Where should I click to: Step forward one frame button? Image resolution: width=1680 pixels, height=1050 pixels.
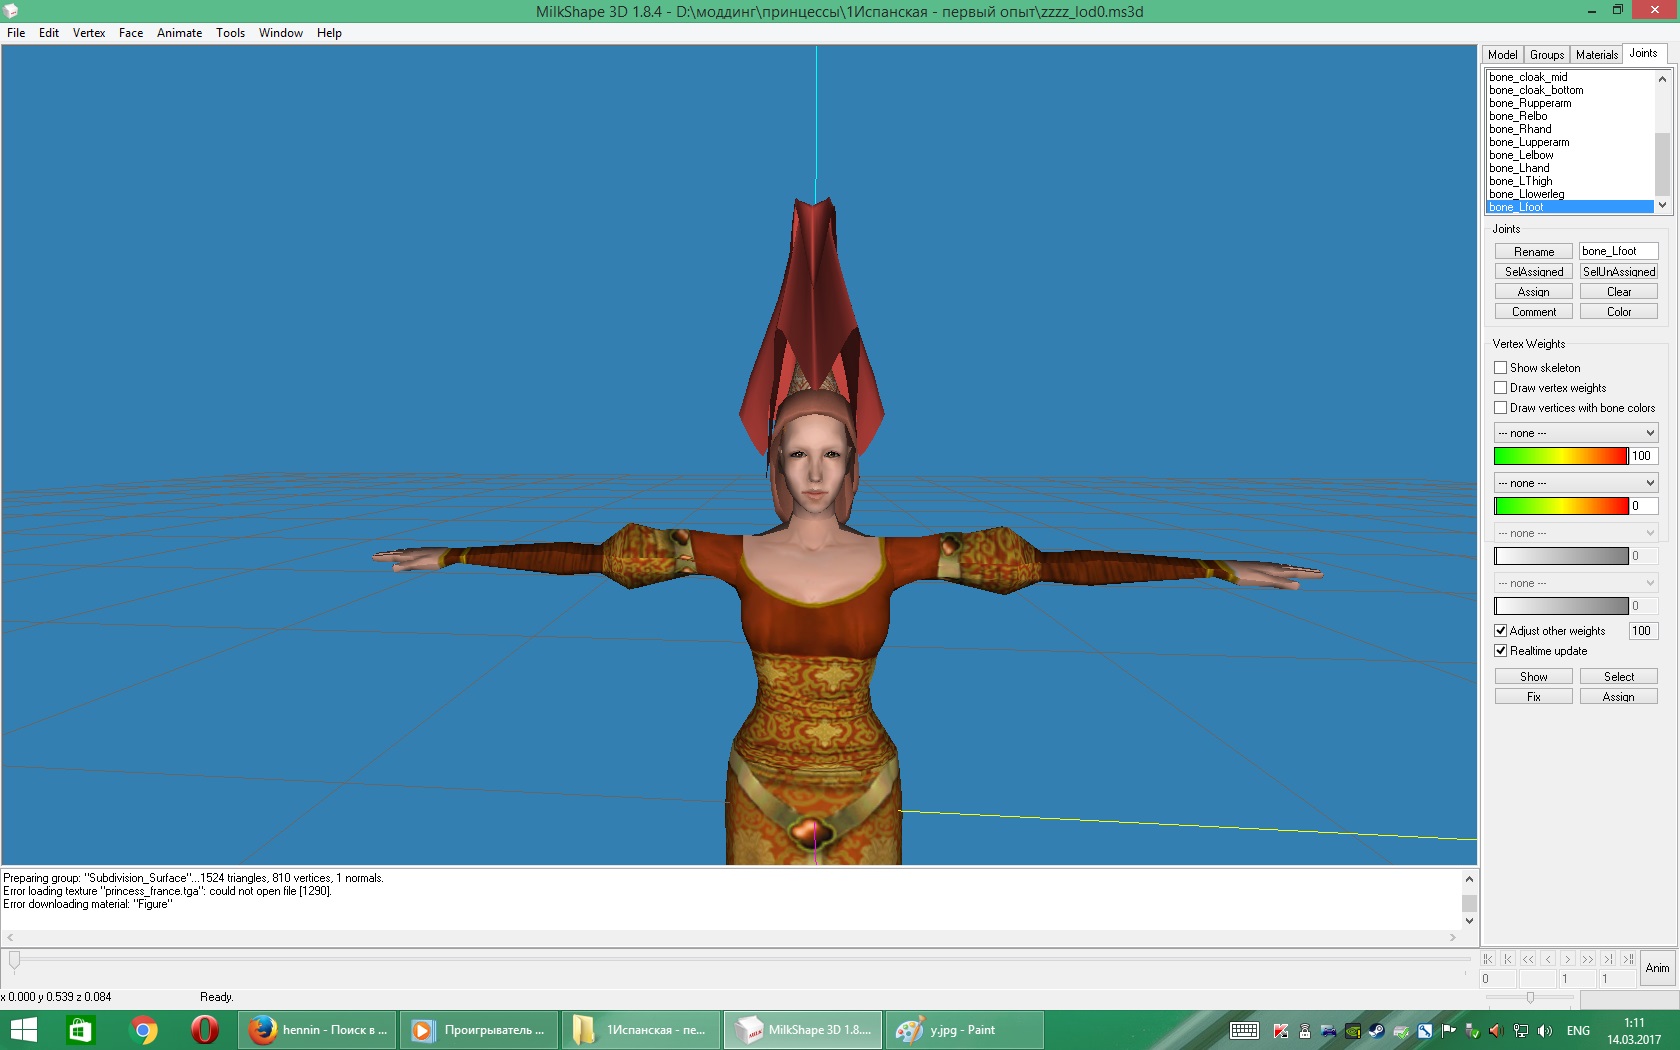point(1568,959)
